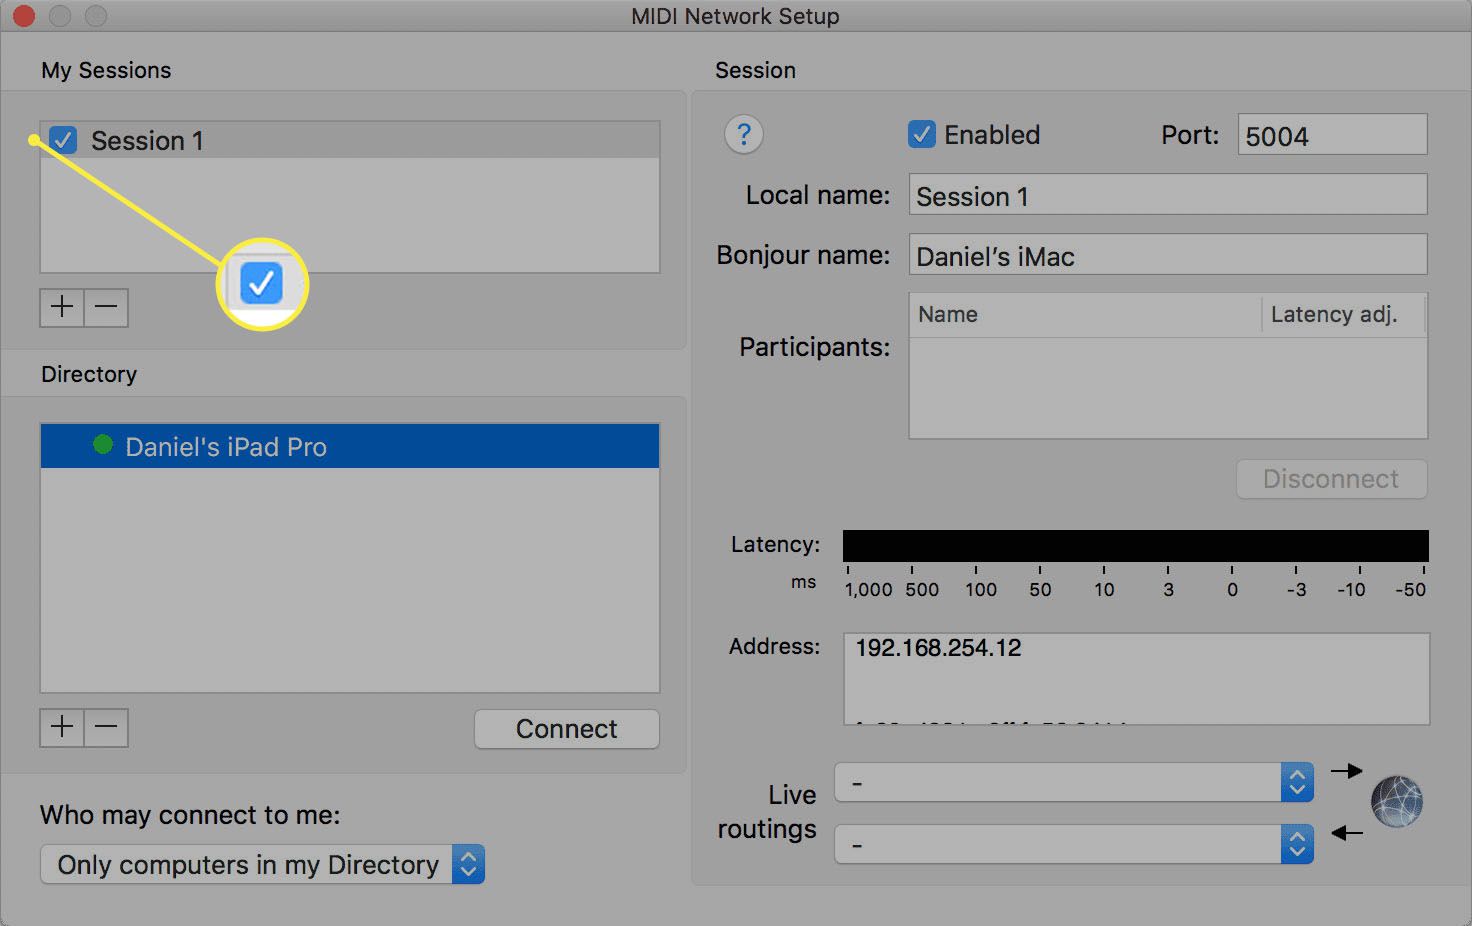Toggle the Session 1 checkbox
This screenshot has width=1472, height=926.
64,140
